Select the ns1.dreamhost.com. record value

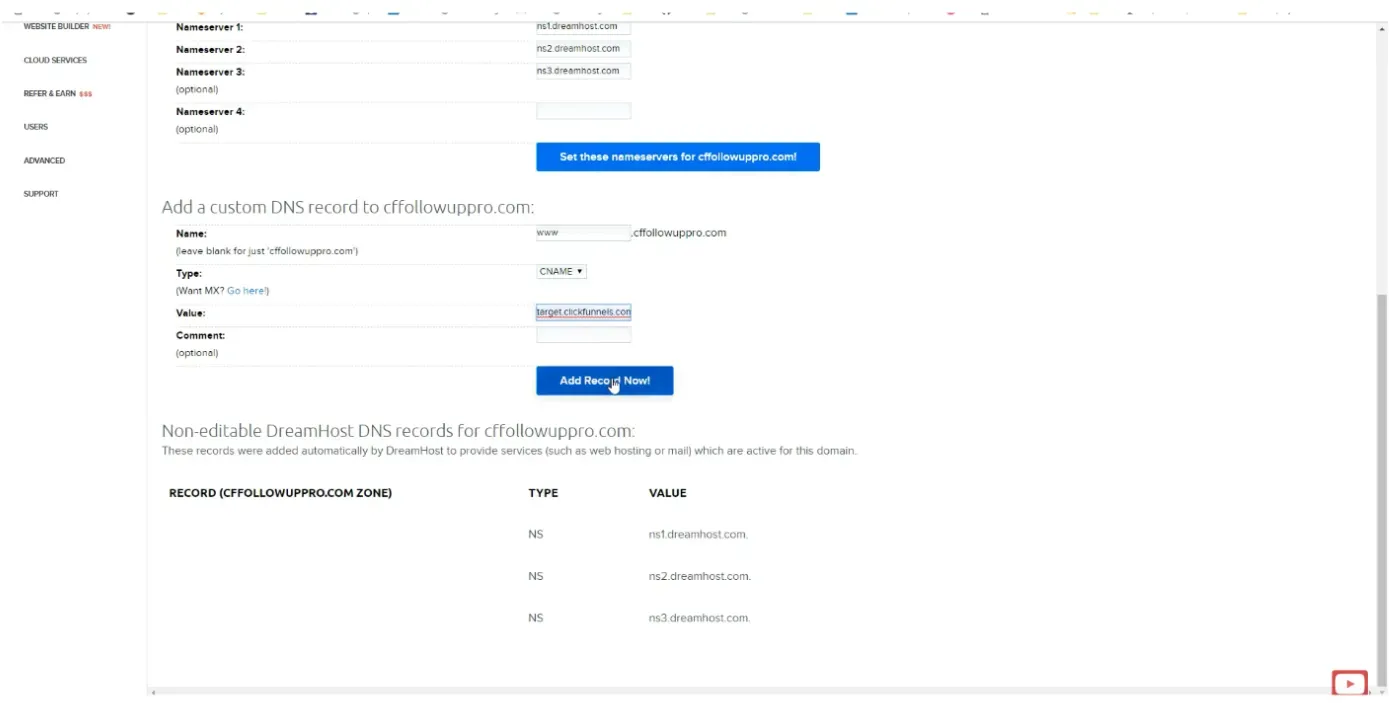(698, 535)
